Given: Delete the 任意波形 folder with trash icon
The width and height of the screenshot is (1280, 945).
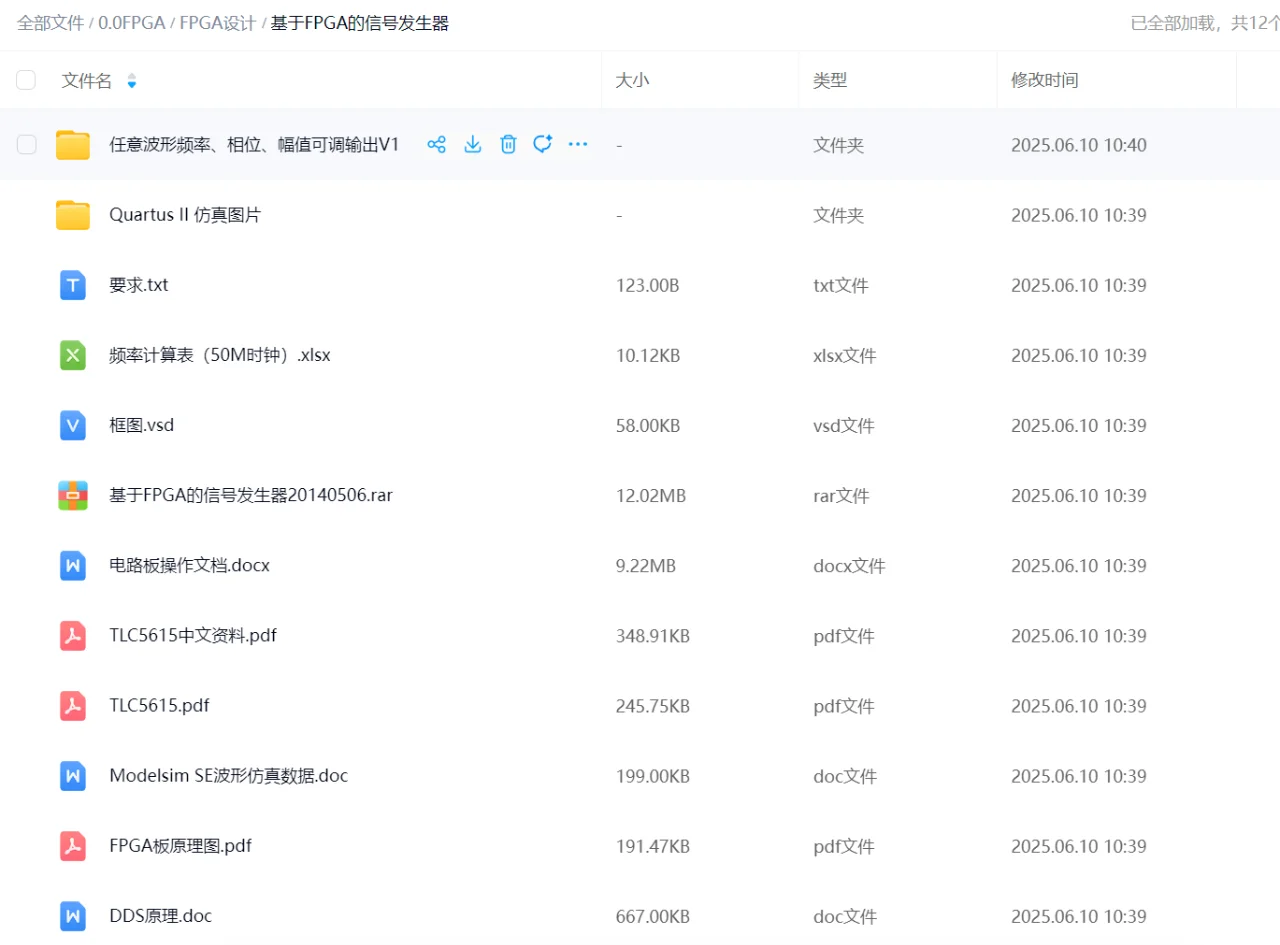Looking at the screenshot, I should [508, 144].
